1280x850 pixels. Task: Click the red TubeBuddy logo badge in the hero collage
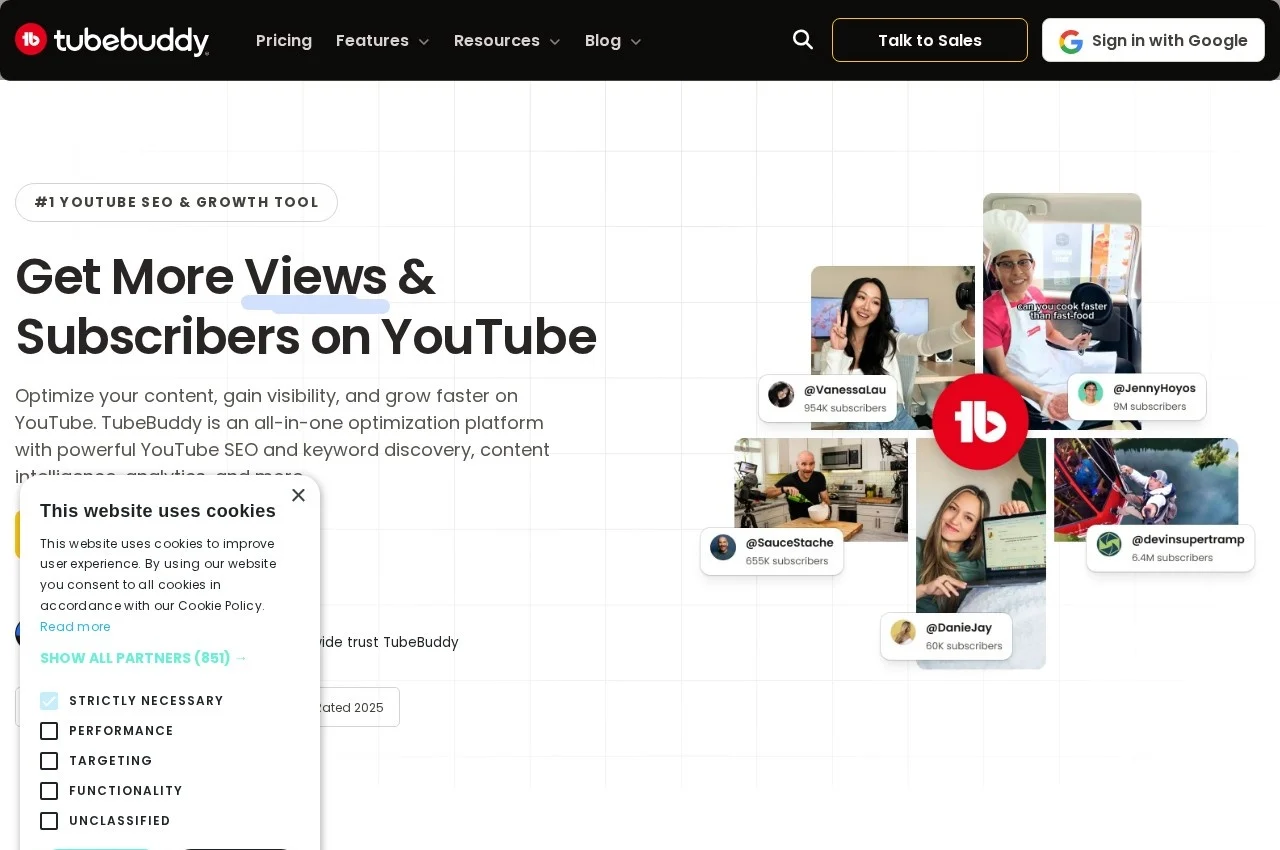[980, 422]
